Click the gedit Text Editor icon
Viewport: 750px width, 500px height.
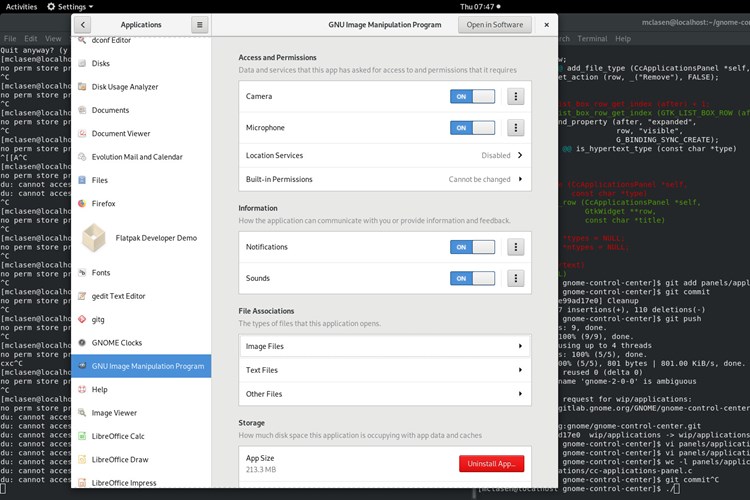[82, 296]
